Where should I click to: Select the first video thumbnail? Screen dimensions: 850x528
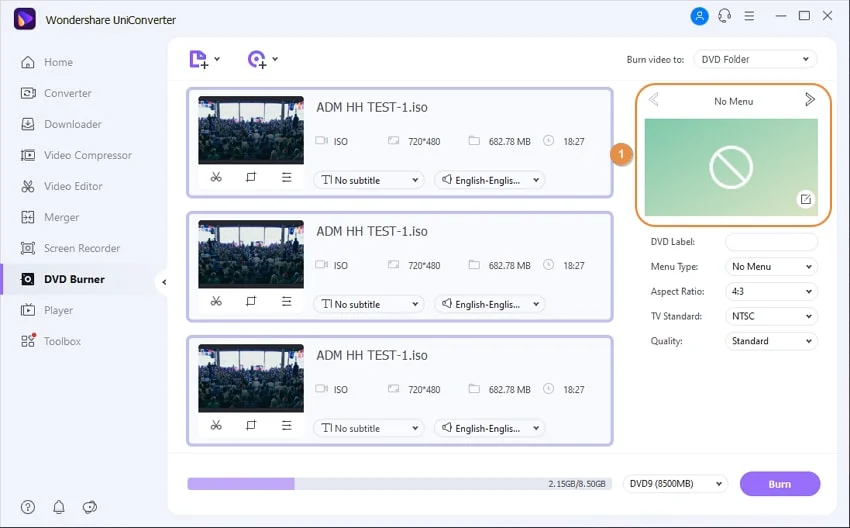tap(251, 130)
